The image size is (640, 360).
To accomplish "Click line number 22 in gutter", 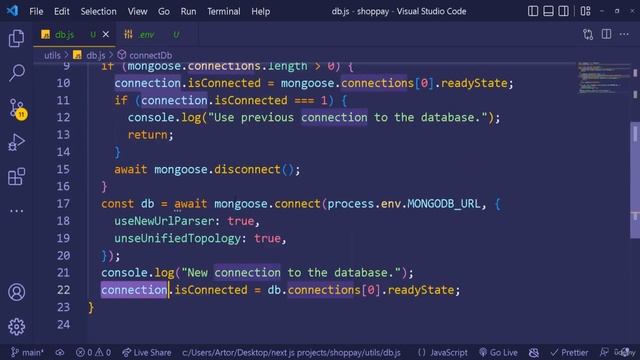I will [63, 290].
